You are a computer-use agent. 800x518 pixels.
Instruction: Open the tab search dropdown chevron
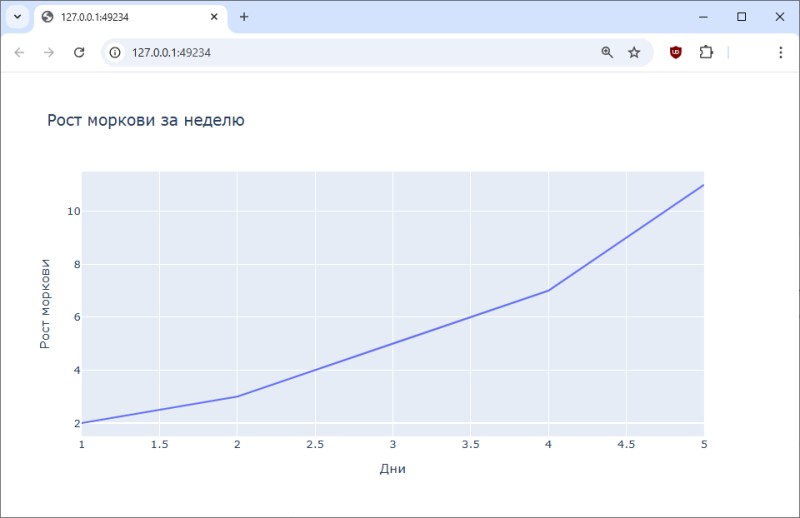click(x=17, y=17)
